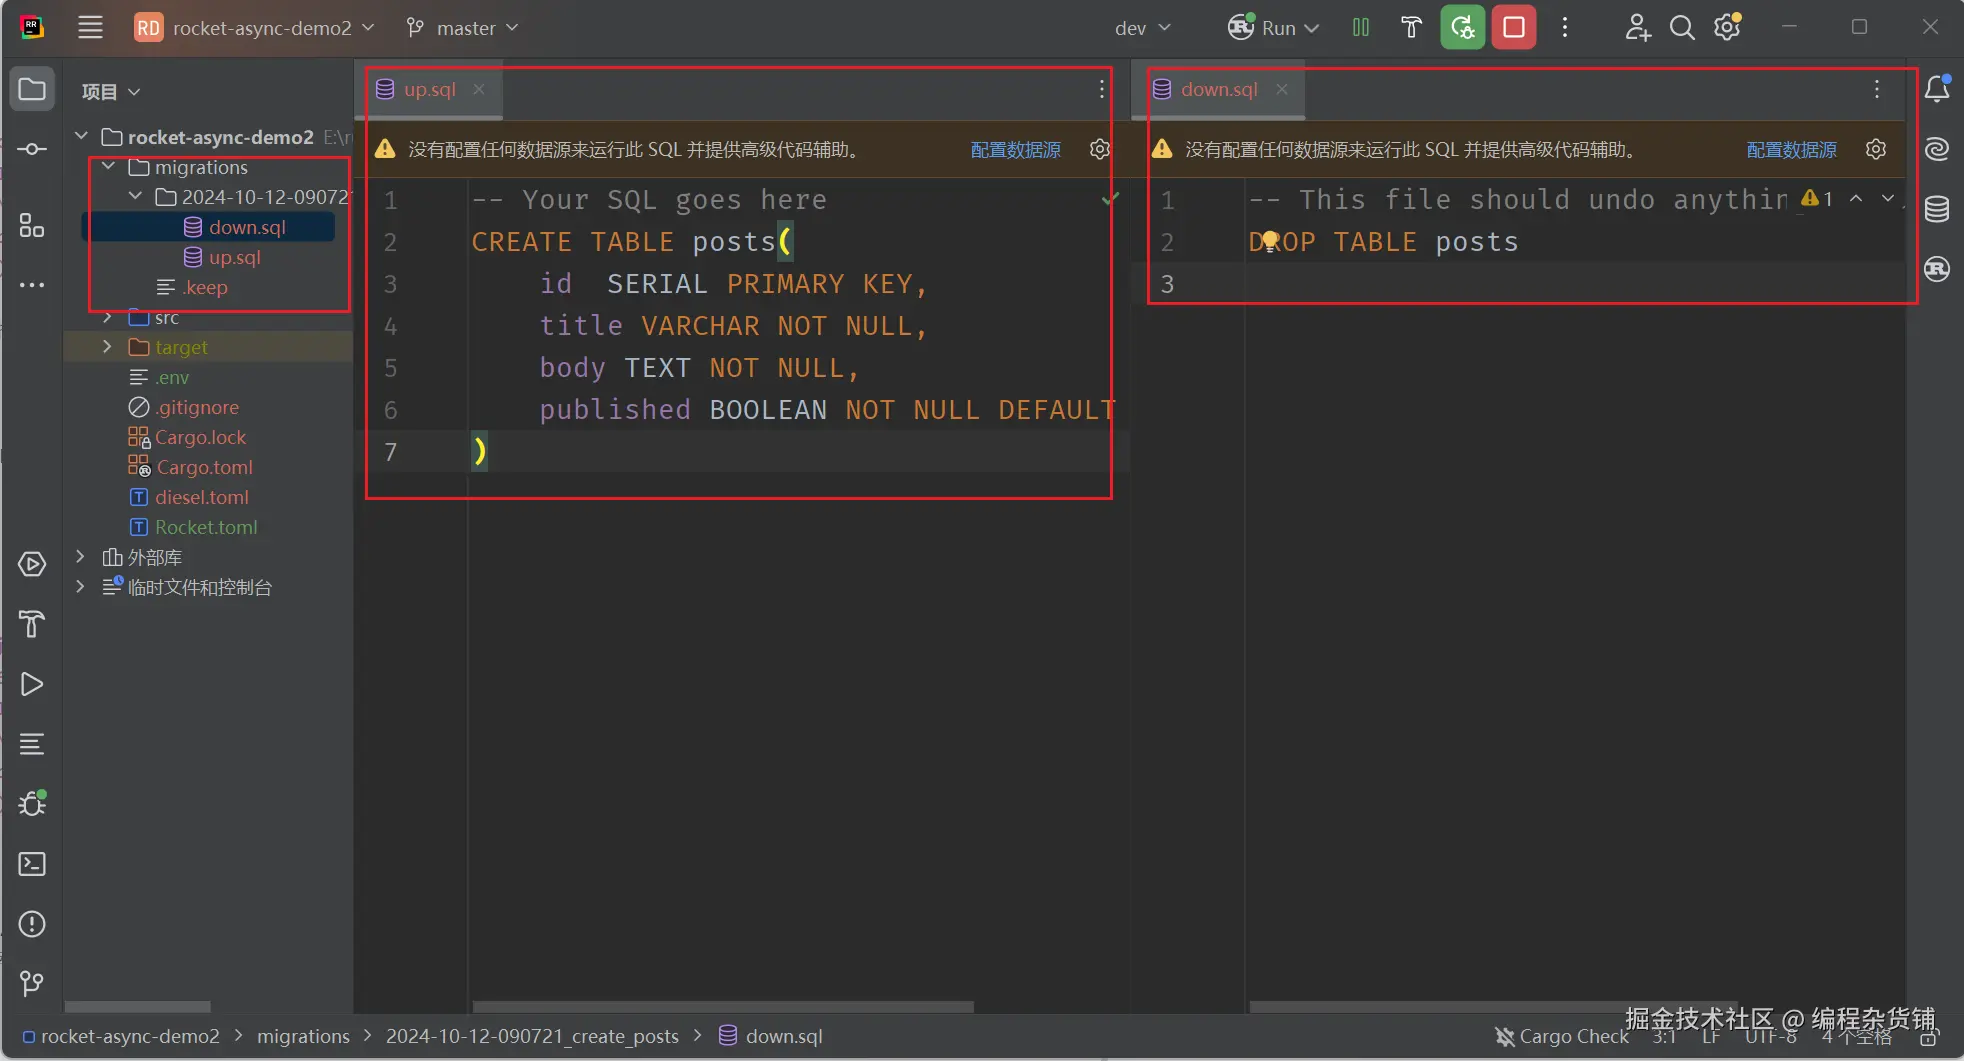Expand 临时文件和控制台 node
The image size is (1964, 1061).
[x=81, y=586]
